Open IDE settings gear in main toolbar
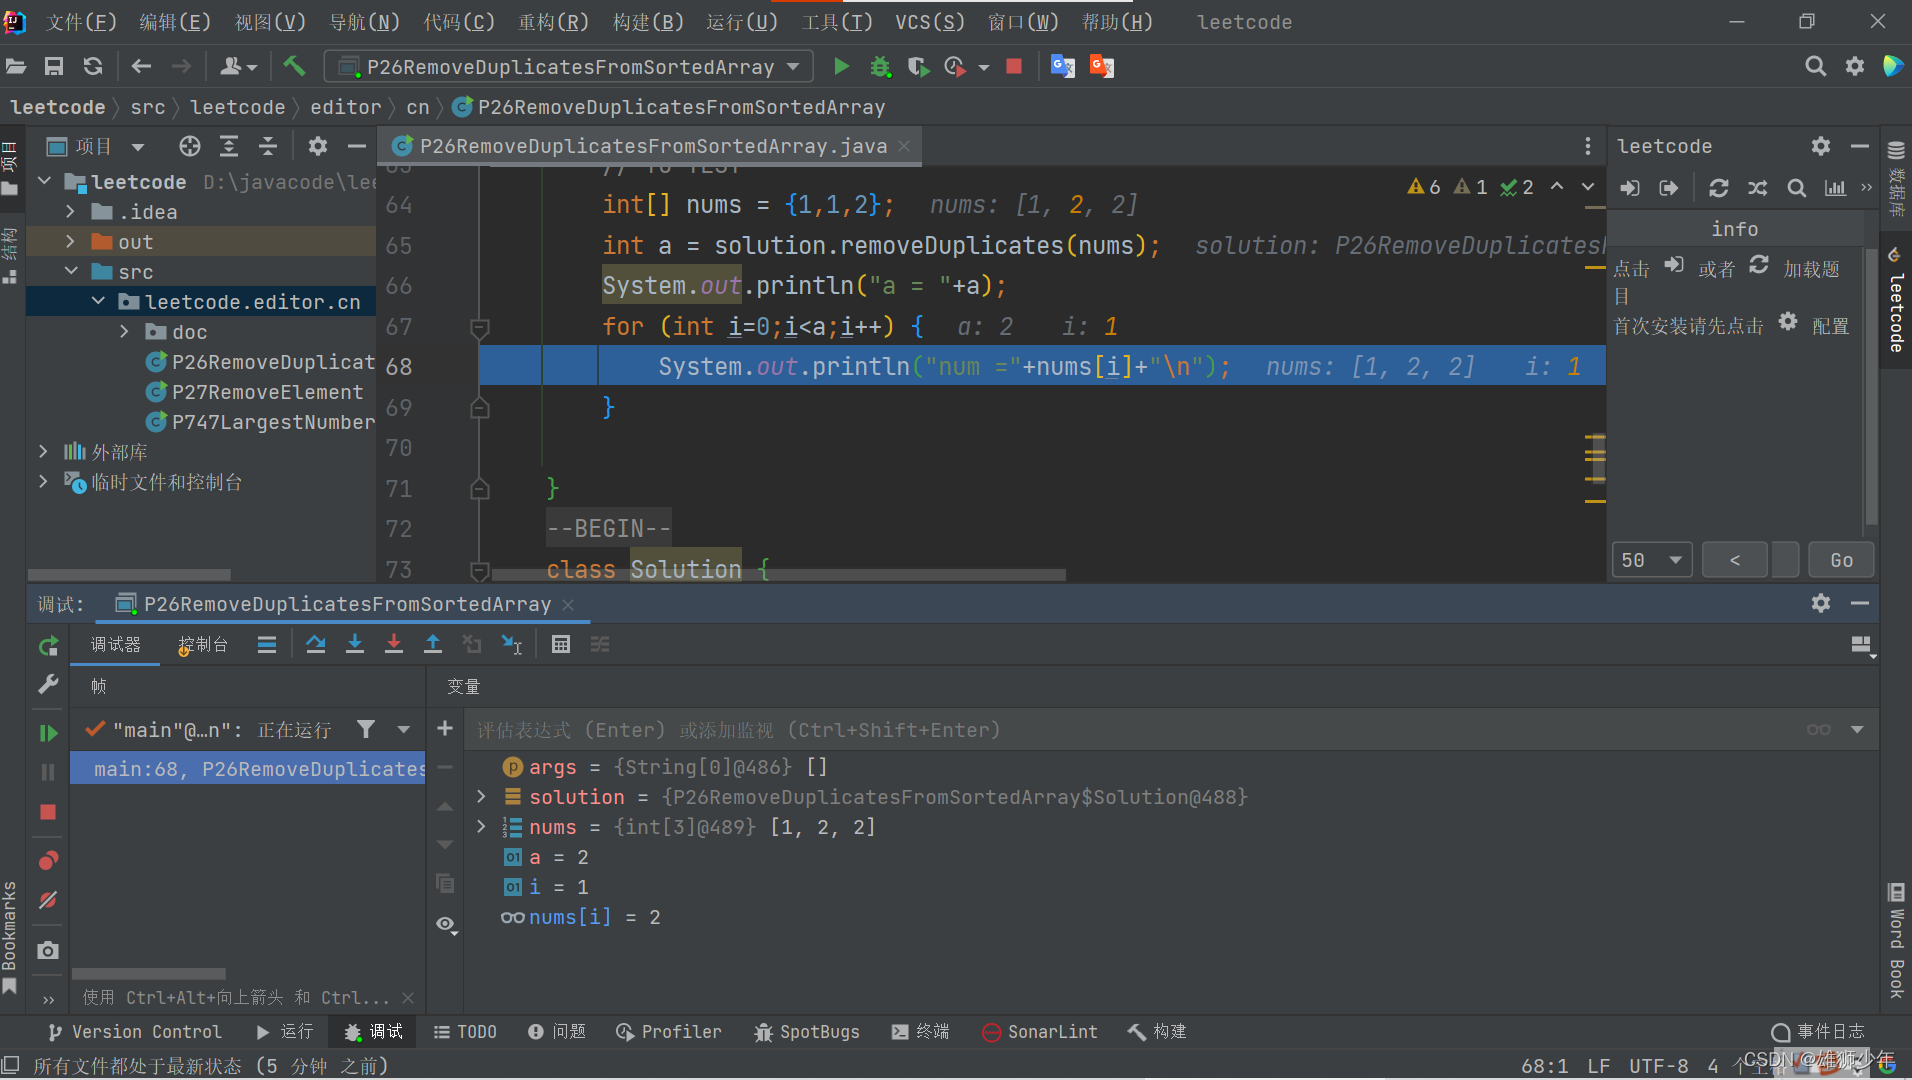 pos(1855,66)
